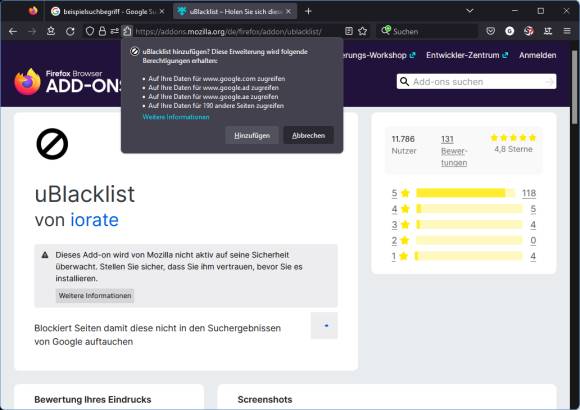Select the uBlacklist add-on tab

(x=235, y=11)
